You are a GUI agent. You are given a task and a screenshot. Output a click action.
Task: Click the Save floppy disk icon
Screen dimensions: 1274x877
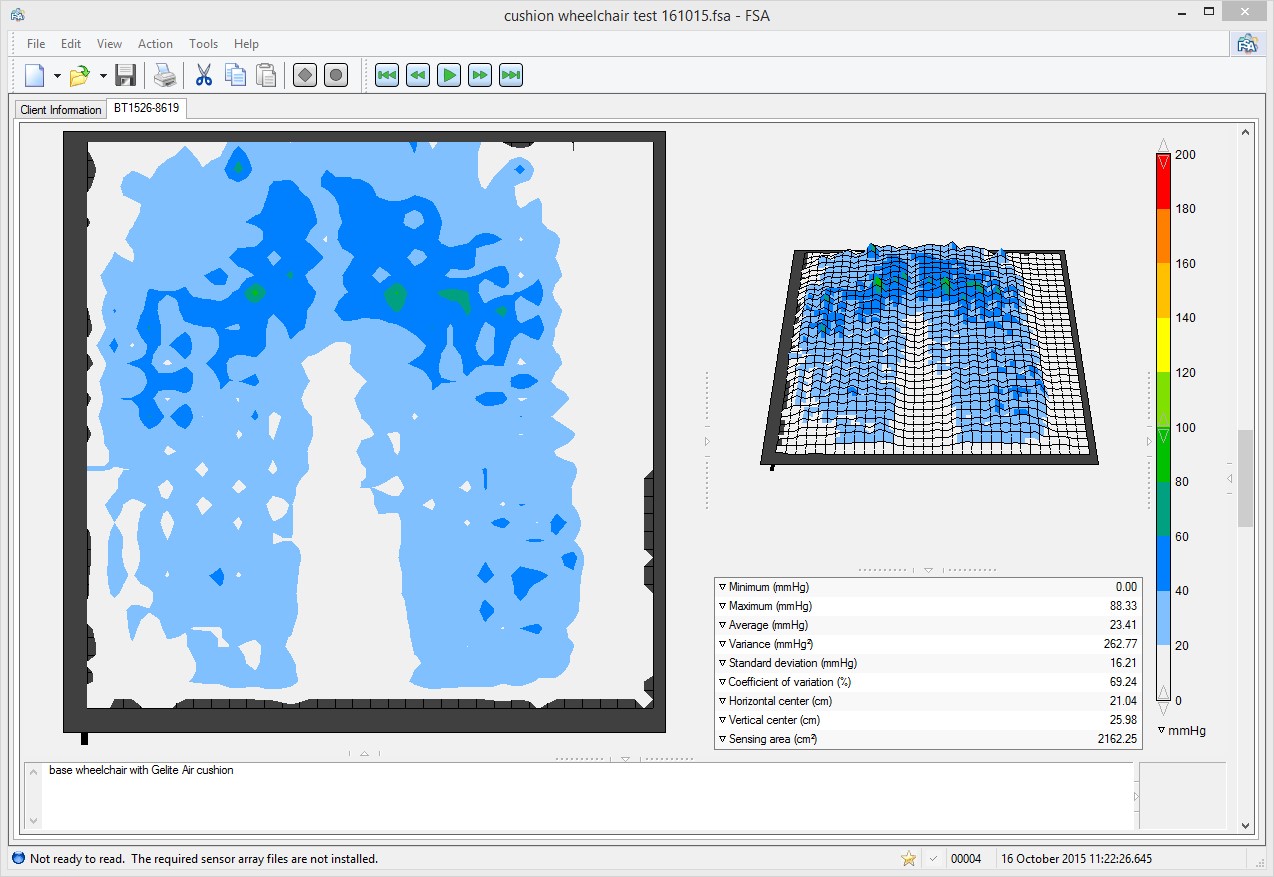[125, 75]
